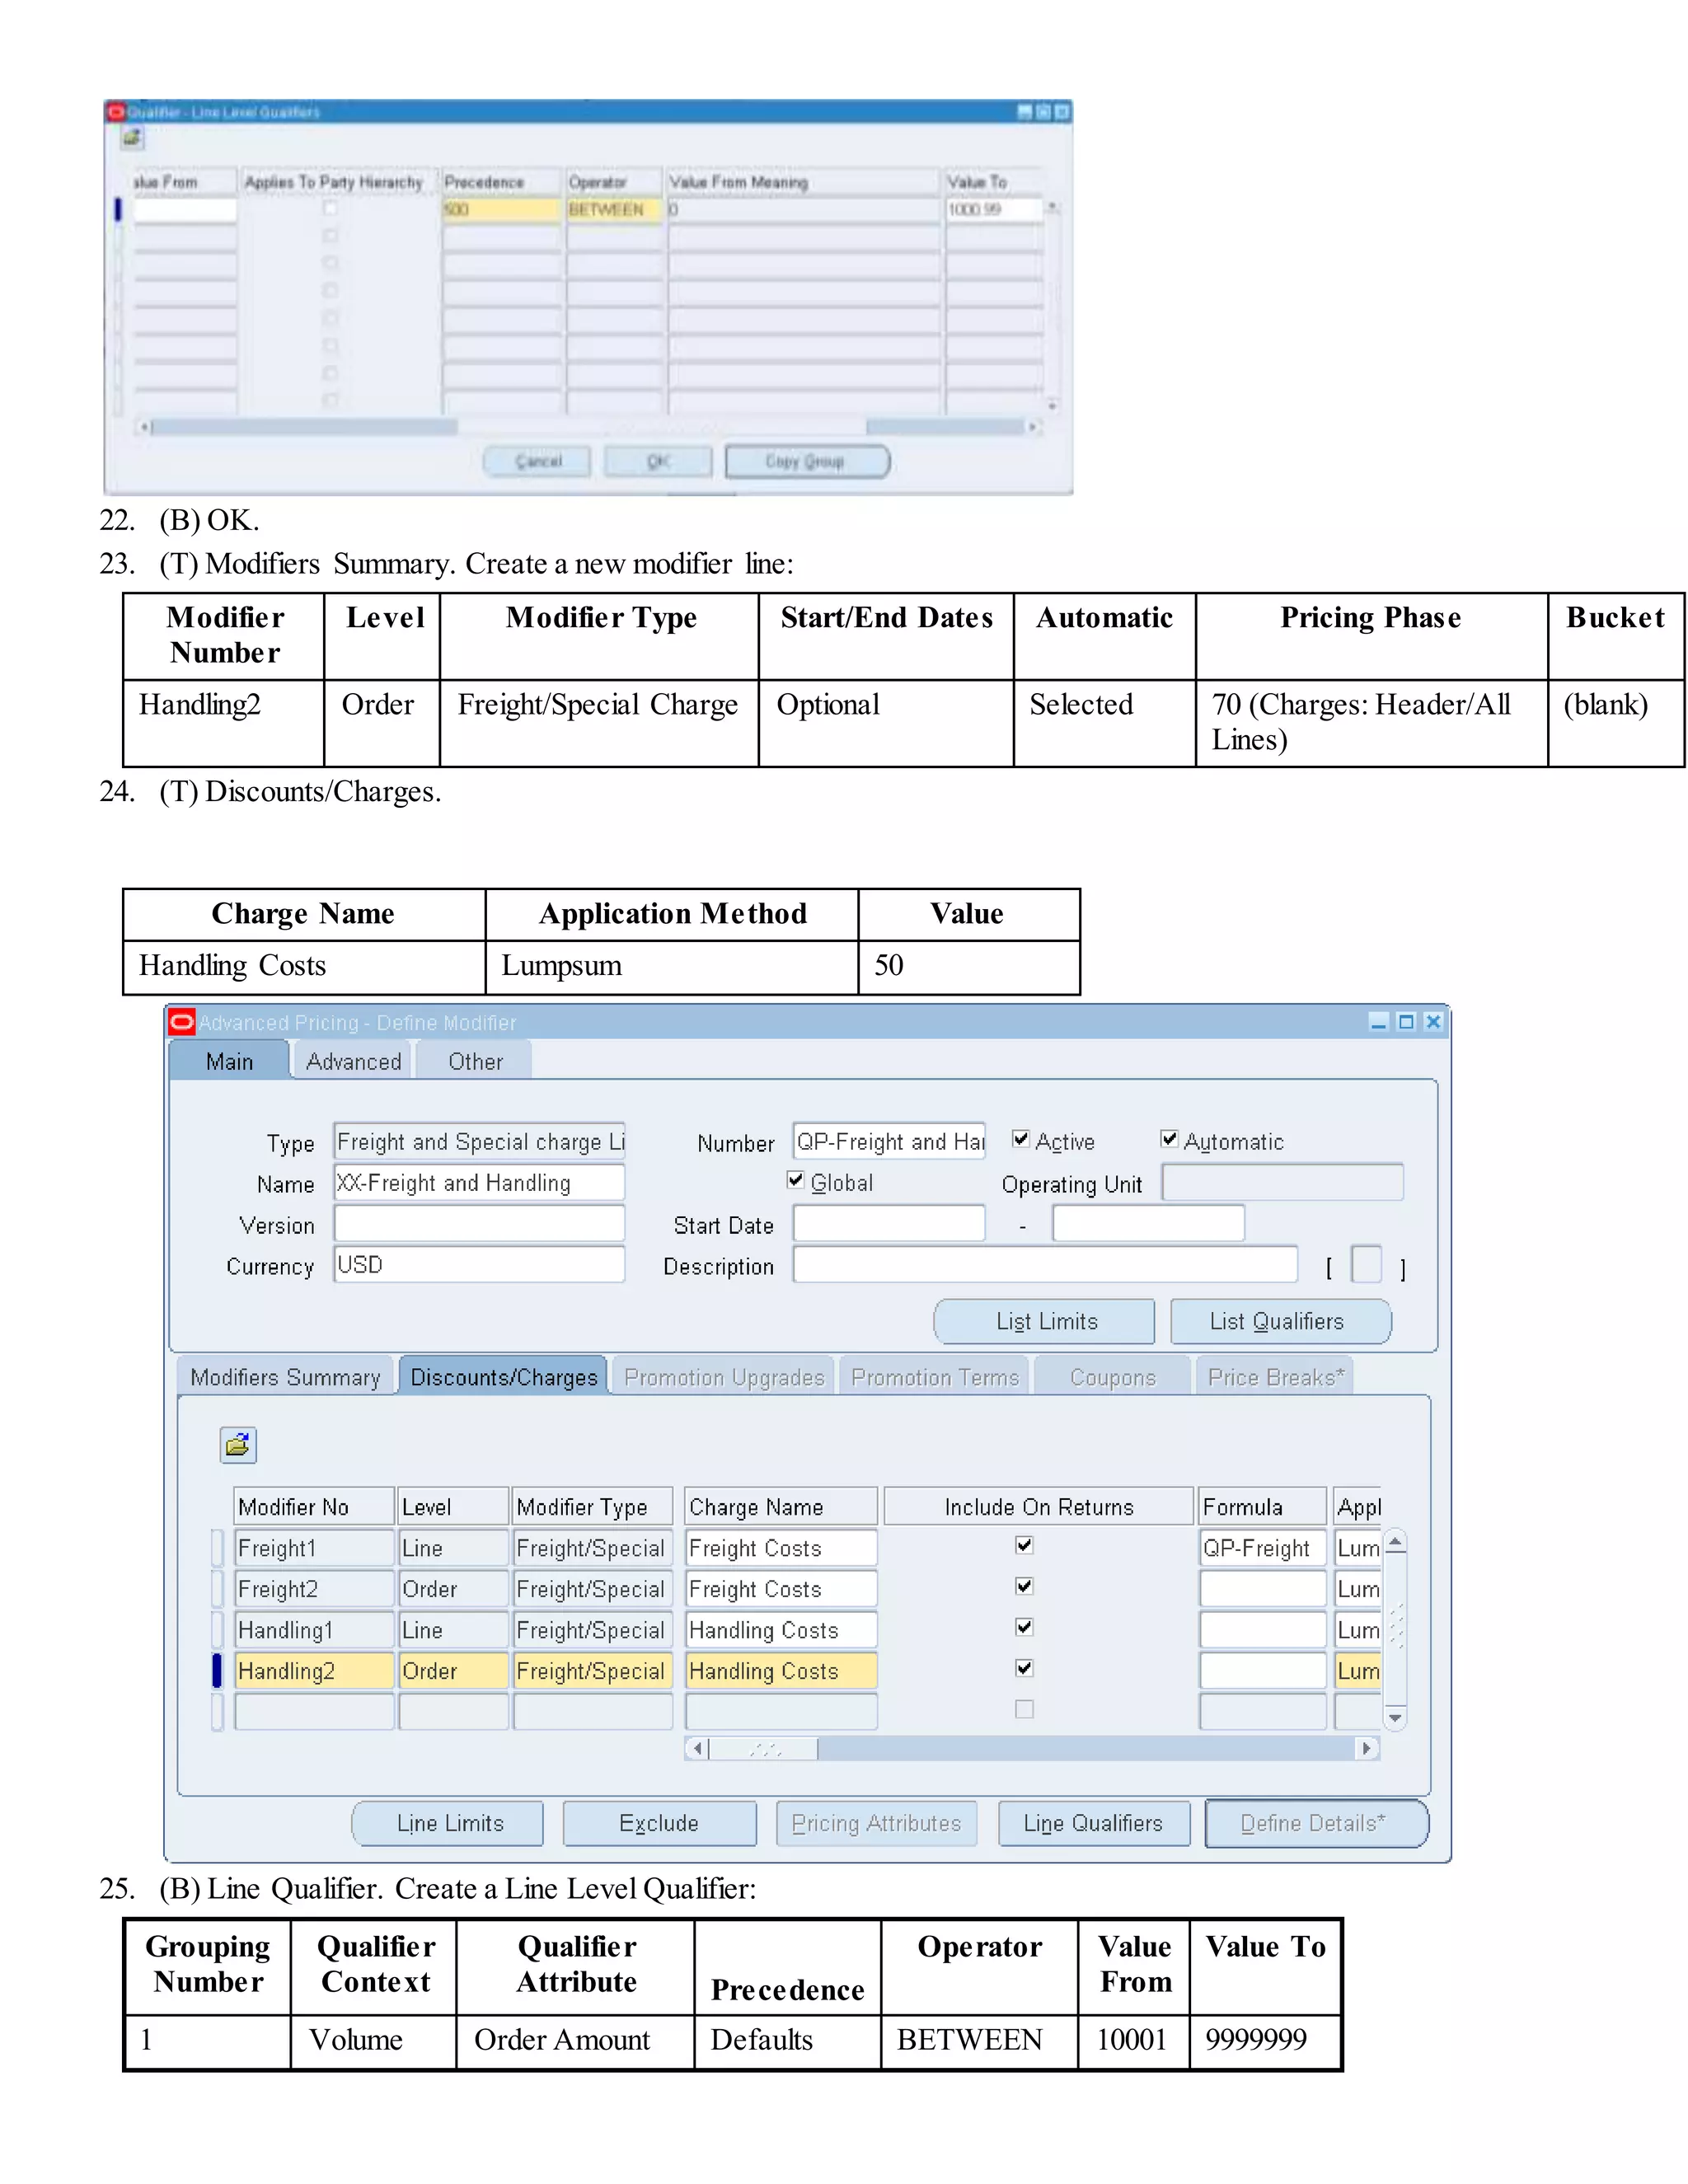The image size is (1688, 2184).
Task: Select the Price Breaks tab
Action: (x=1276, y=1377)
